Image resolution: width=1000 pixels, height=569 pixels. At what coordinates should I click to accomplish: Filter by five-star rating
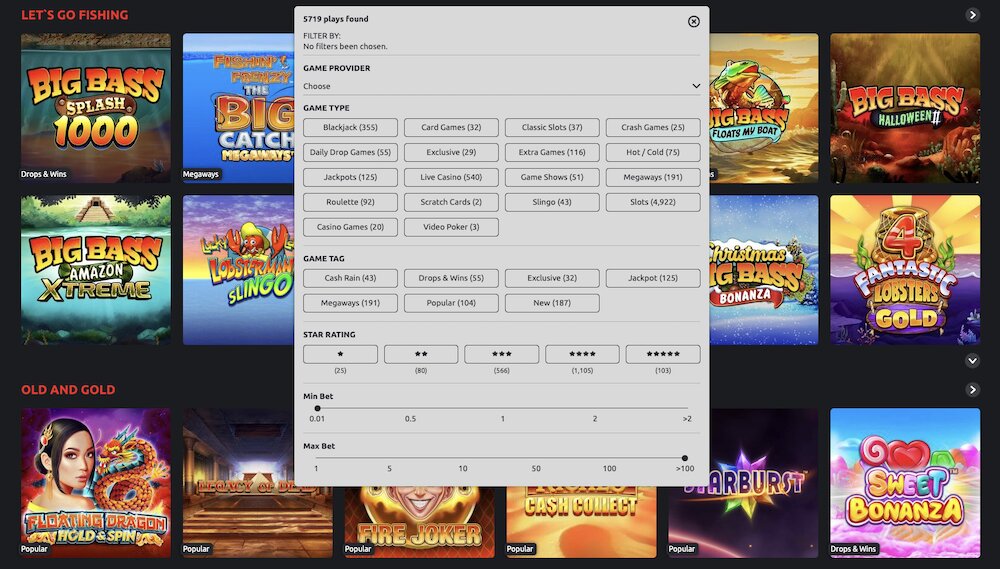coord(663,354)
